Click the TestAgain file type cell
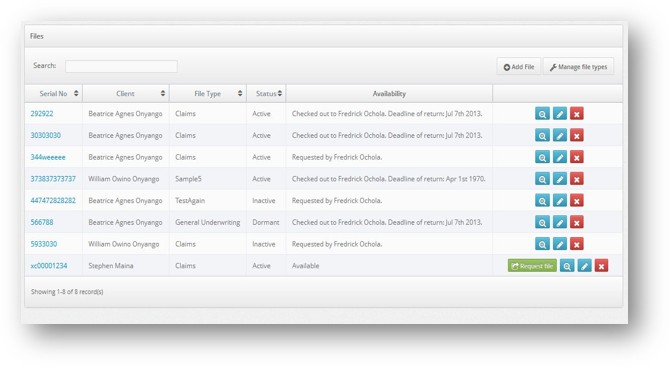This screenshot has height=366, width=670. 190,200
